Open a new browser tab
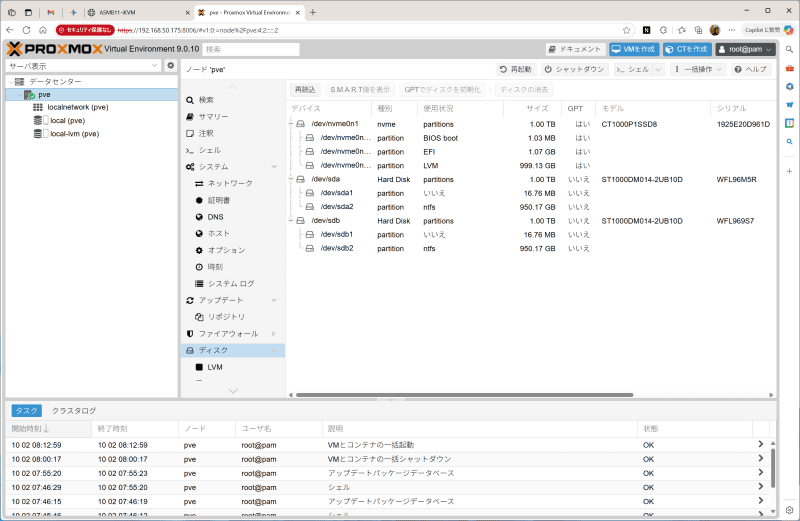 (x=313, y=12)
